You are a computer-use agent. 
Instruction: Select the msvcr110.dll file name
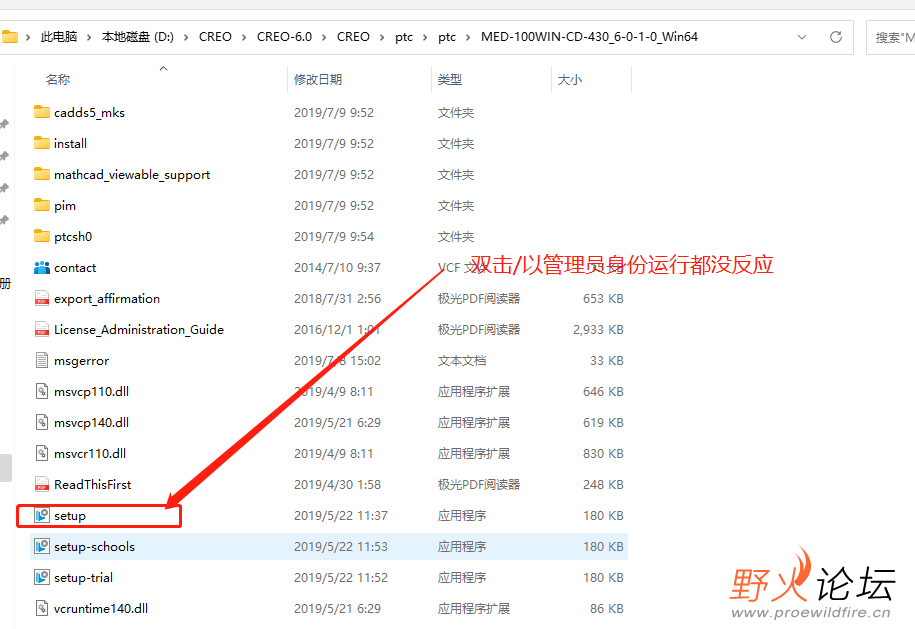[x=90, y=453]
